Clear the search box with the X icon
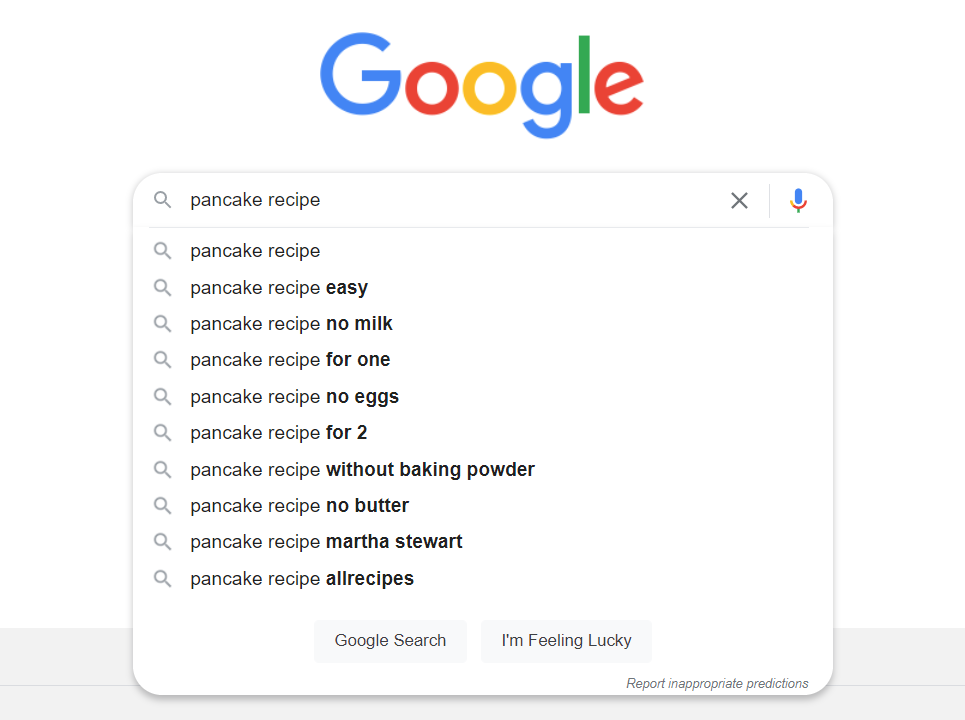 click(739, 200)
